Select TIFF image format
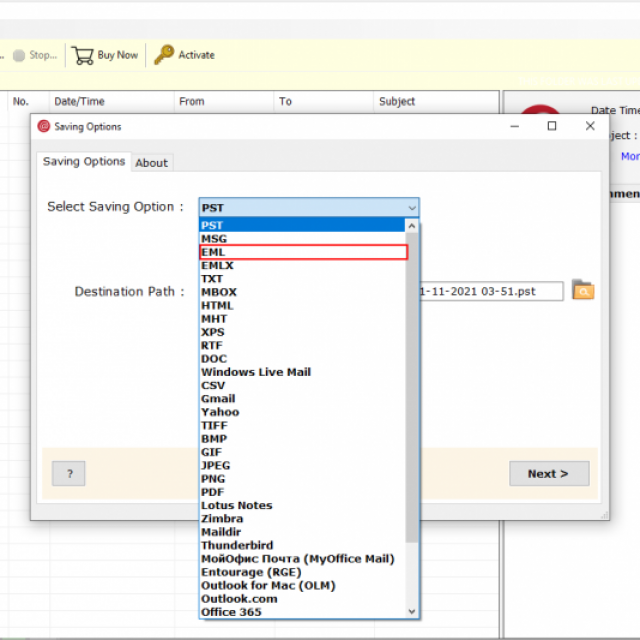The height and width of the screenshot is (640, 640). point(302,426)
